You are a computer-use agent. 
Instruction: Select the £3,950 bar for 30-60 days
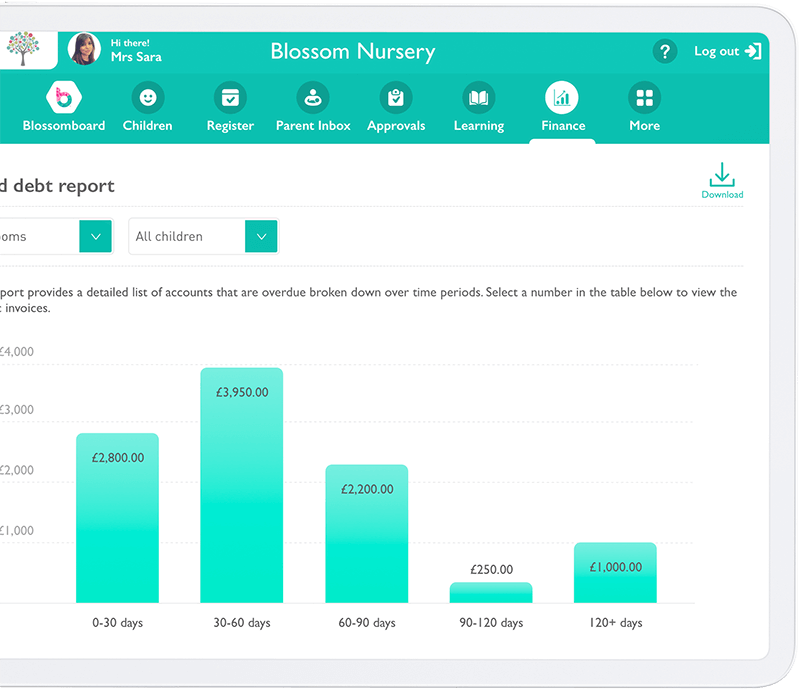241,485
